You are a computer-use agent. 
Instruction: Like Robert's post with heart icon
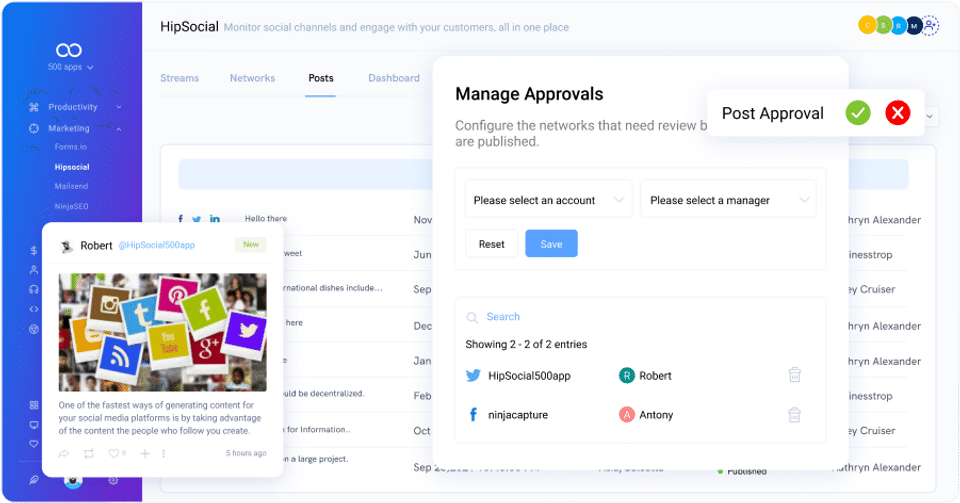tap(113, 453)
